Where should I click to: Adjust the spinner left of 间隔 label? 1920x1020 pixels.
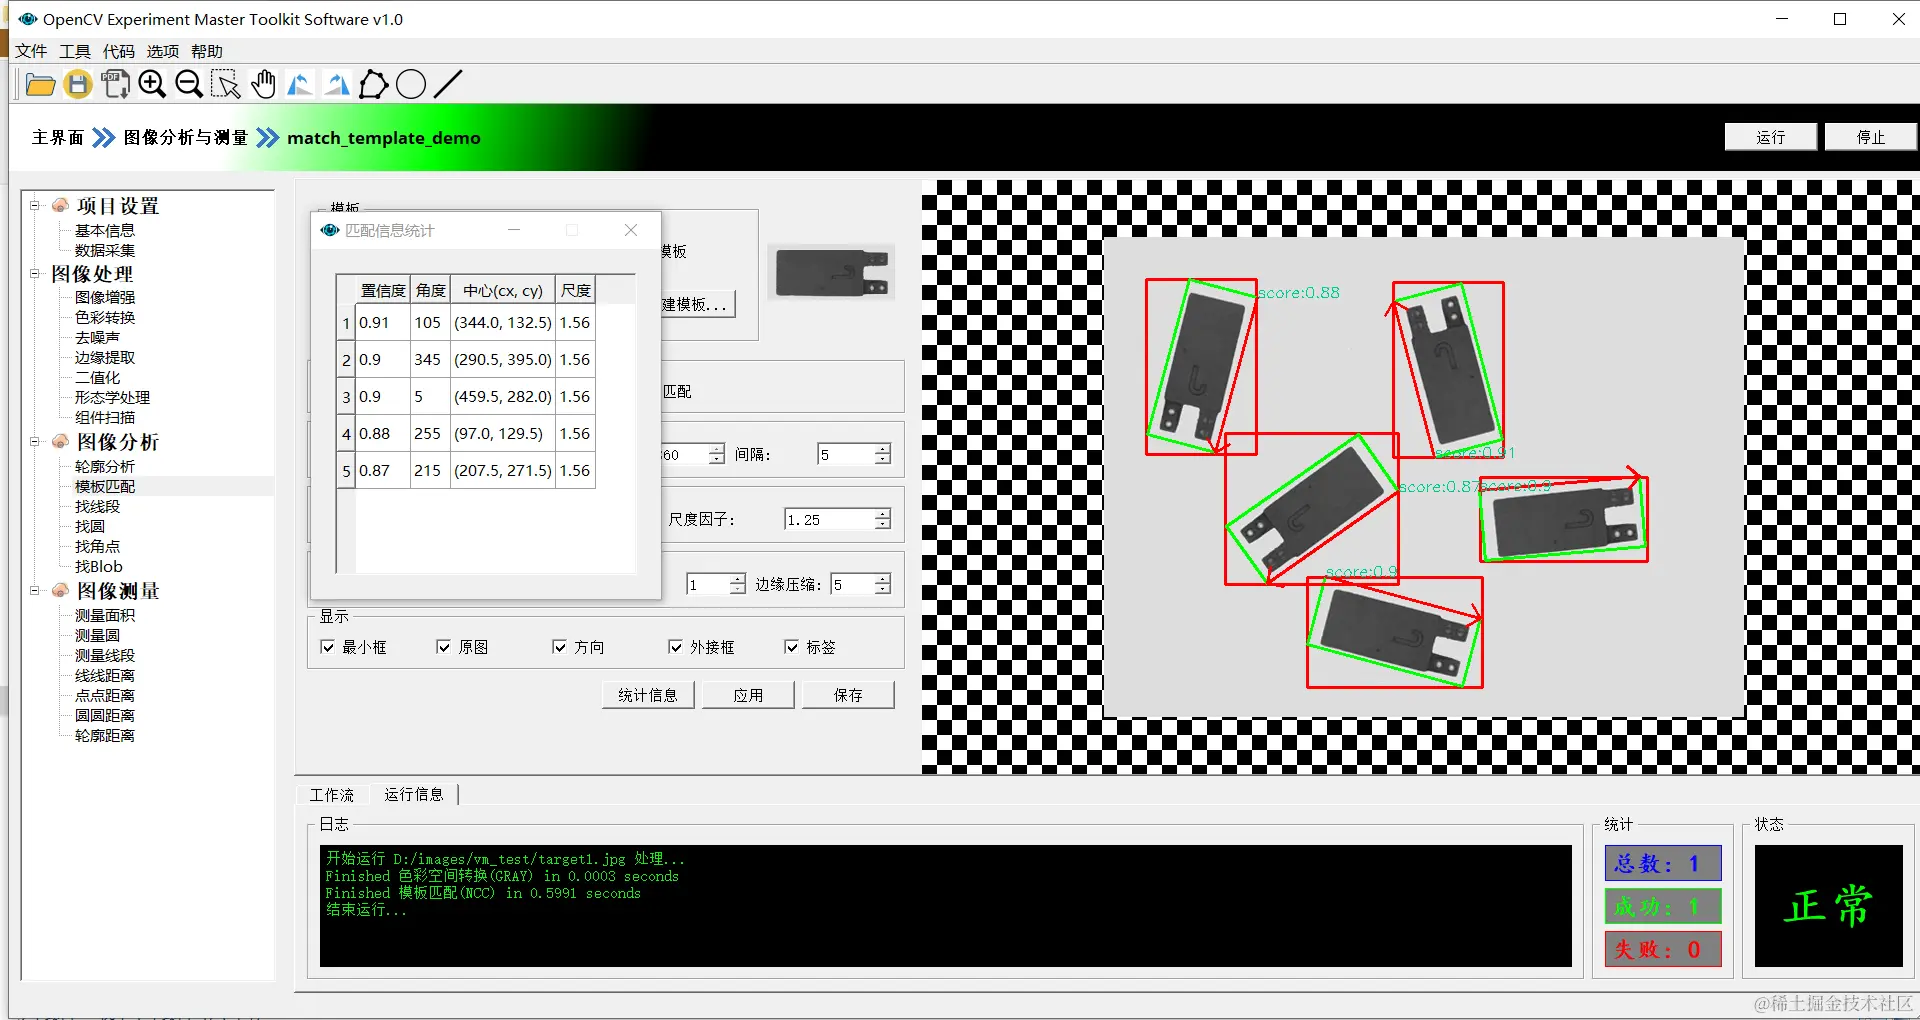716,454
